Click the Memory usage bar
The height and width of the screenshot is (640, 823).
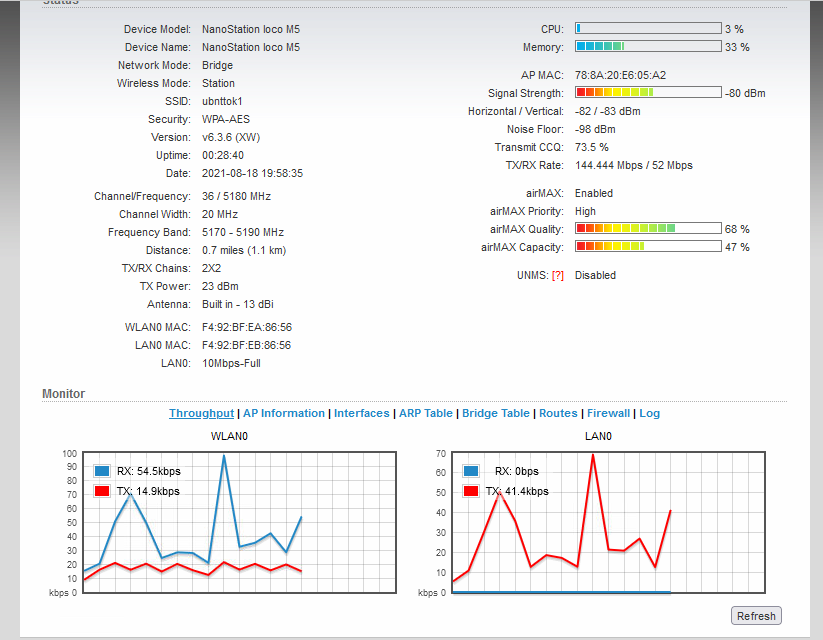tap(648, 47)
